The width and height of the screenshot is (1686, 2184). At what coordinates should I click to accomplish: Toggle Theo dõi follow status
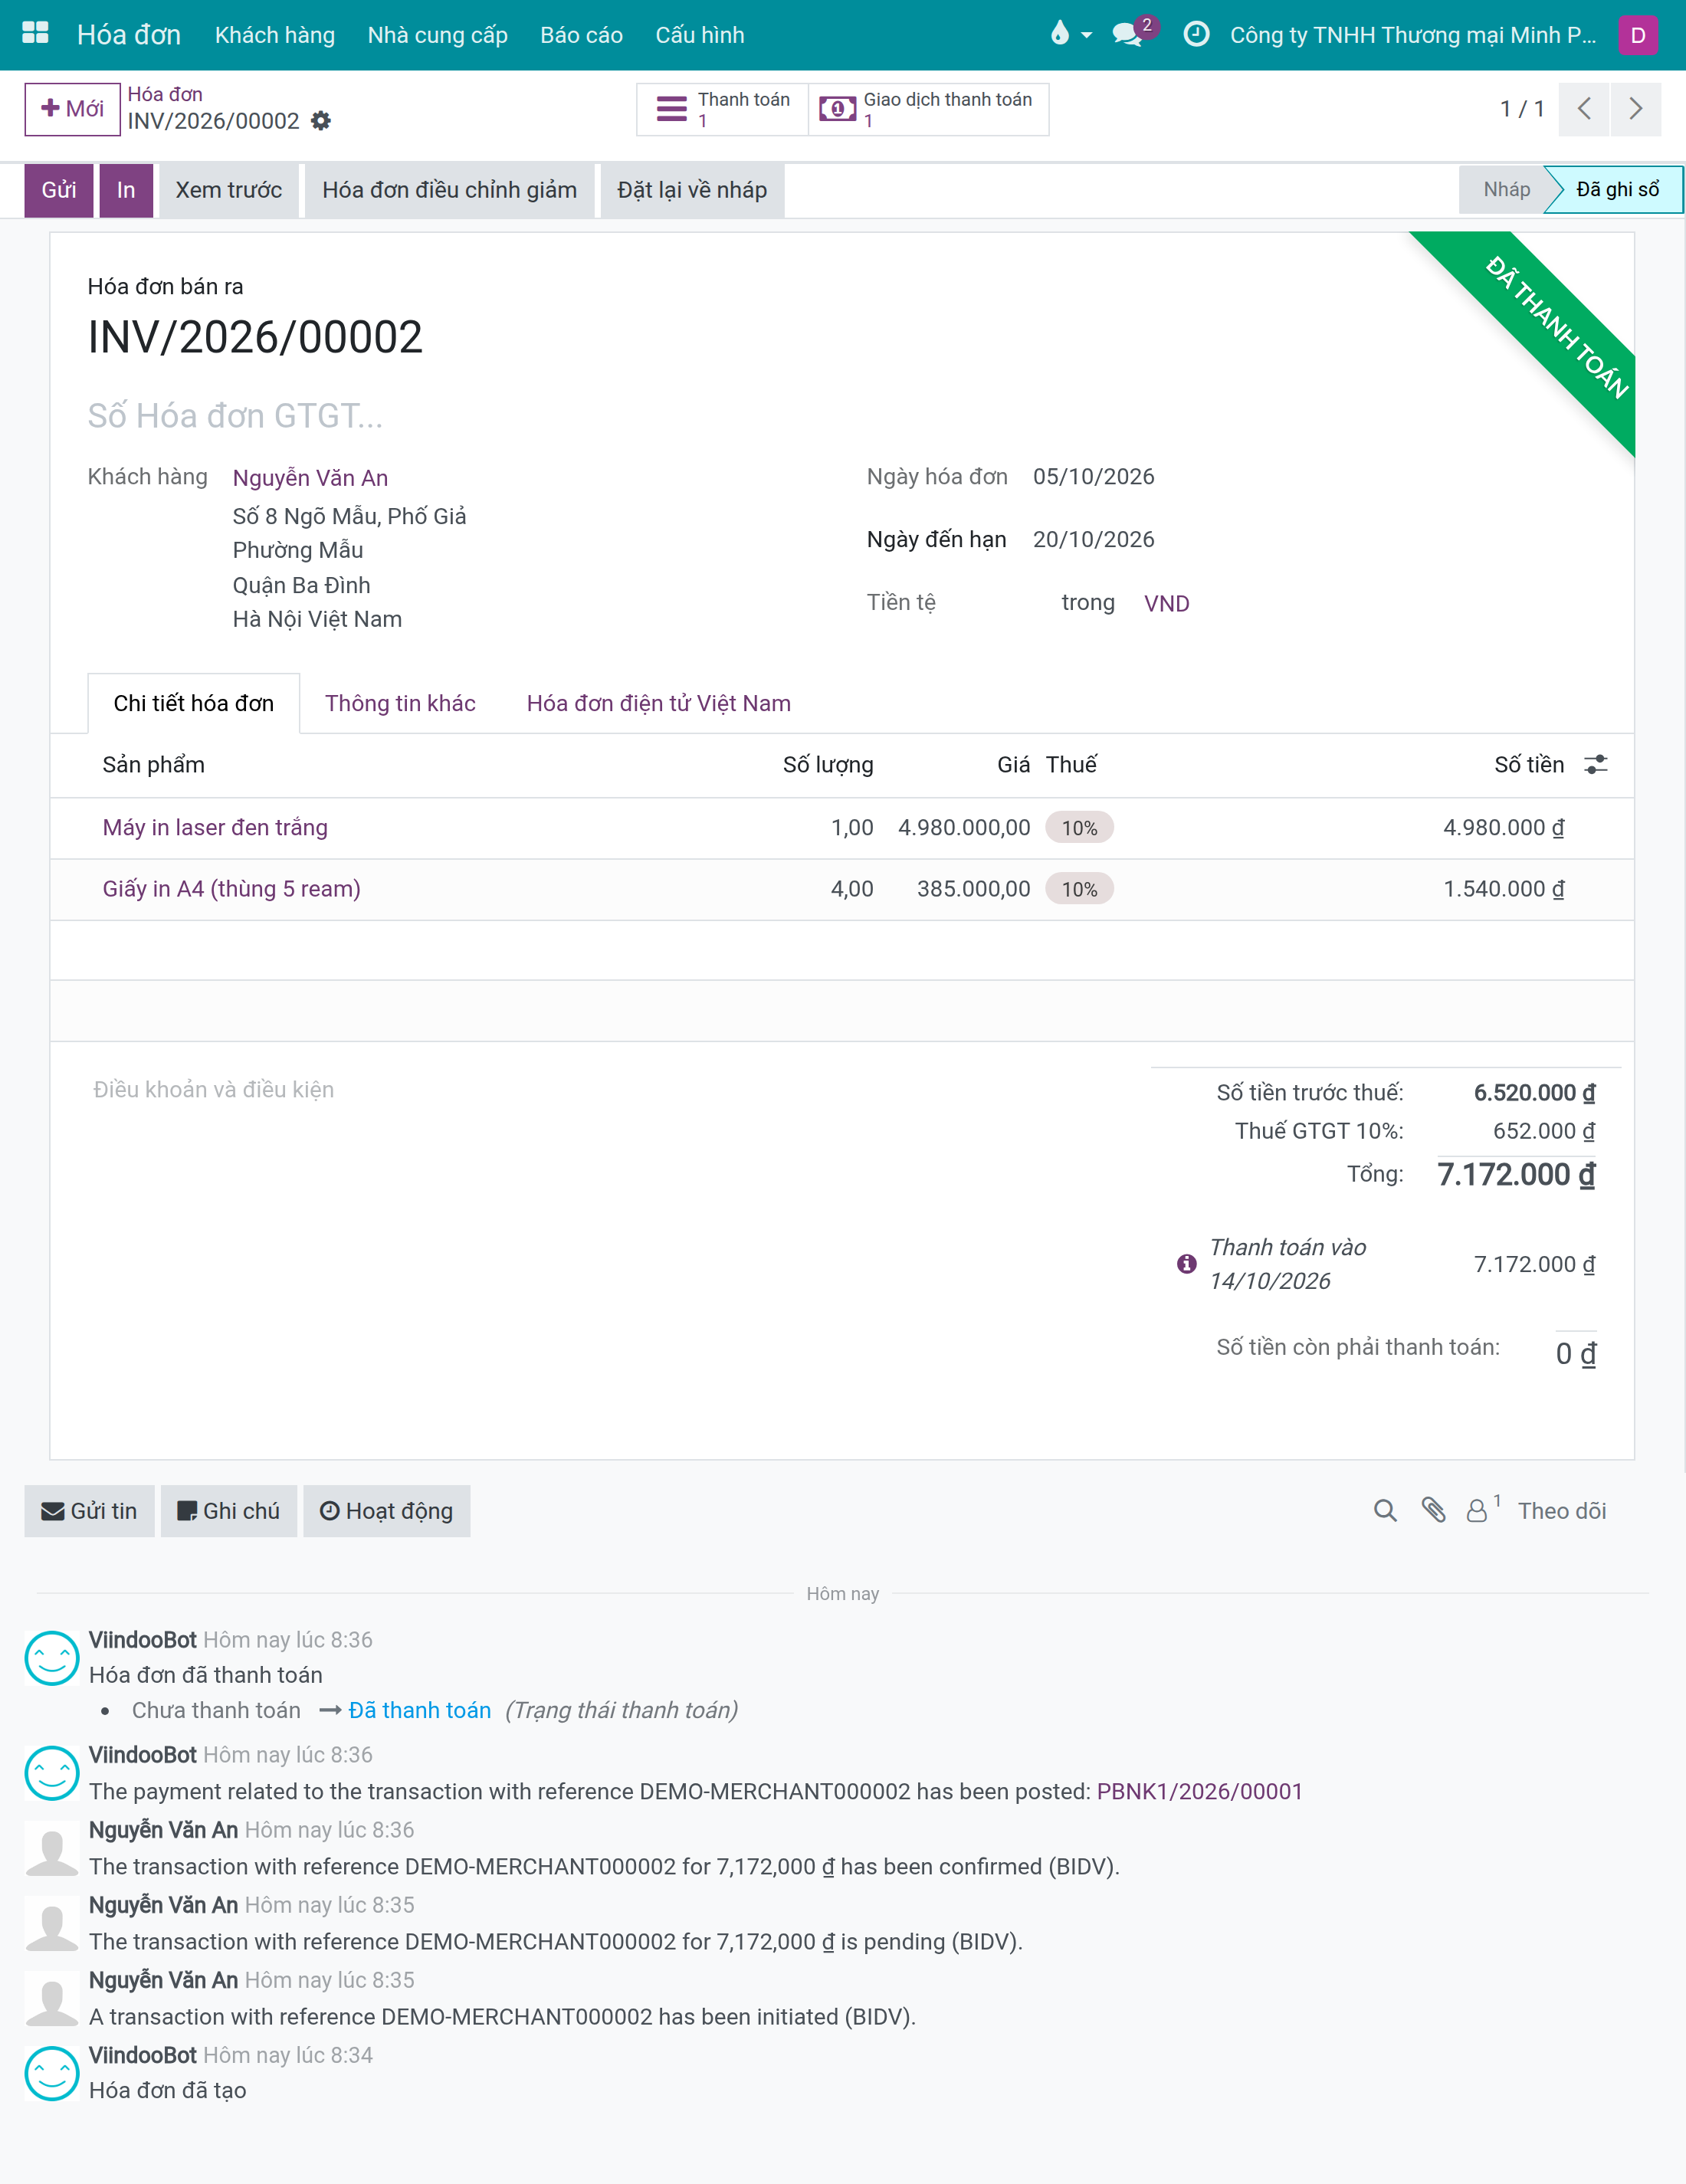[1562, 1511]
